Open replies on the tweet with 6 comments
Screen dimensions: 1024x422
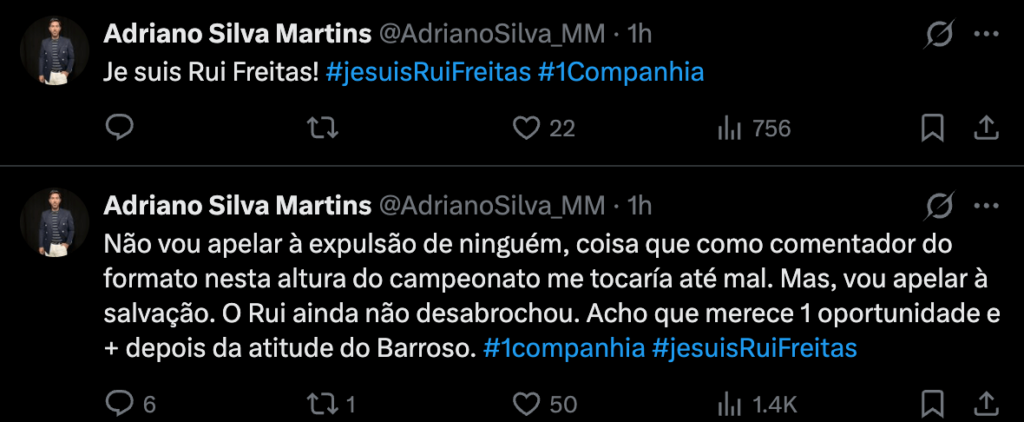click(x=120, y=403)
